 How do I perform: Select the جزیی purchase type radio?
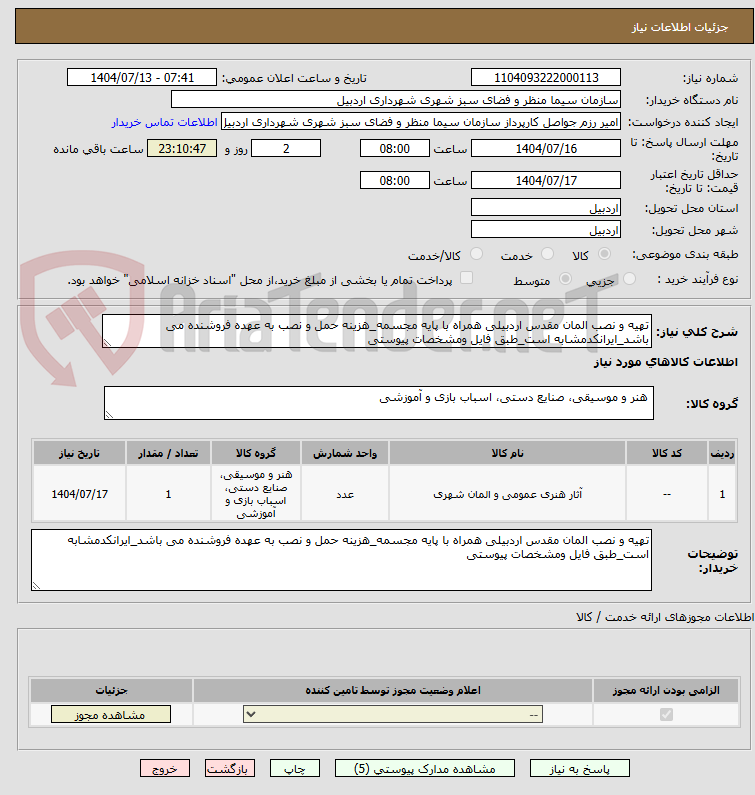629,278
